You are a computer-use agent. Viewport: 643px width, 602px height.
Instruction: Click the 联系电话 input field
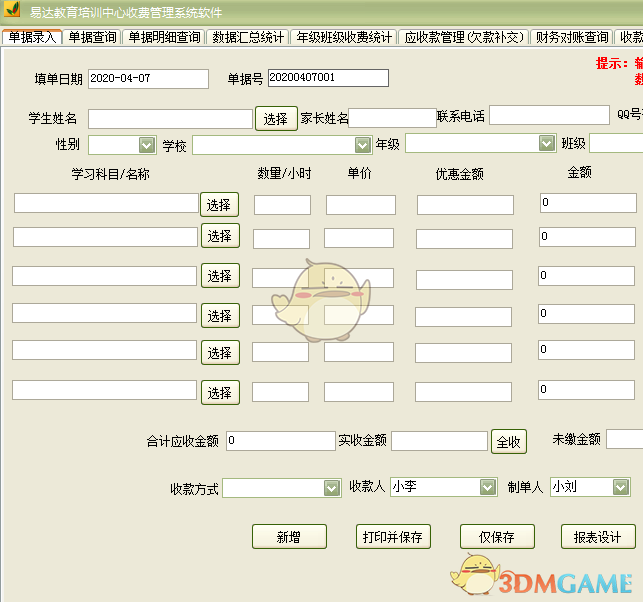point(549,115)
